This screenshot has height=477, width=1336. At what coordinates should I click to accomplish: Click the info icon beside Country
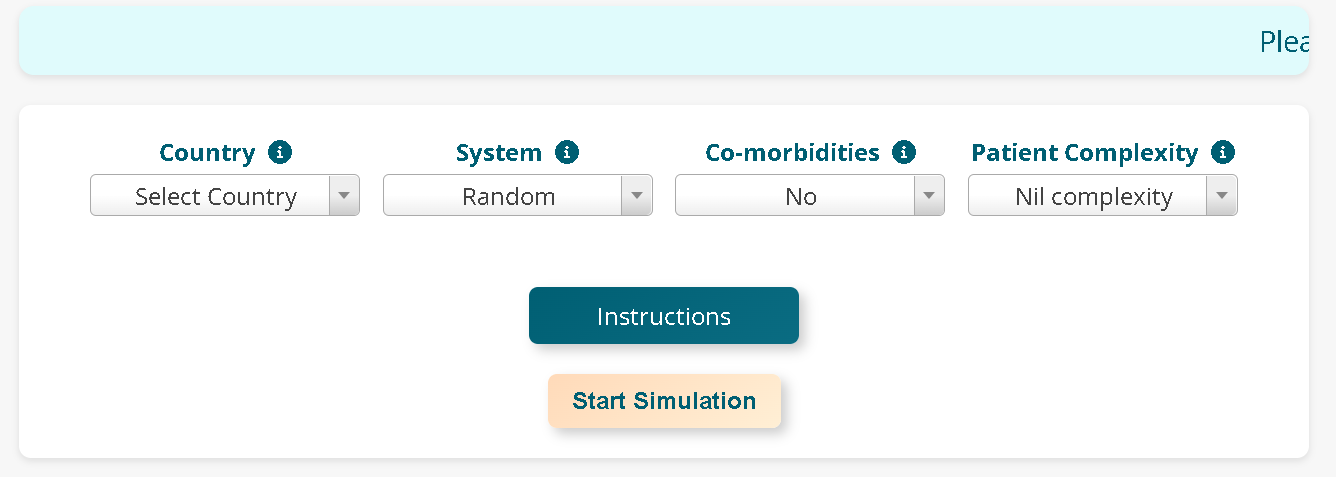tap(280, 152)
